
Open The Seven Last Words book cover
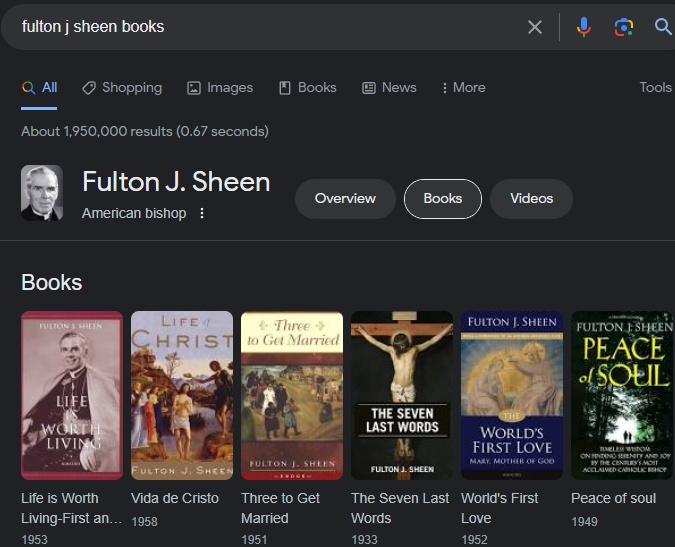402,395
